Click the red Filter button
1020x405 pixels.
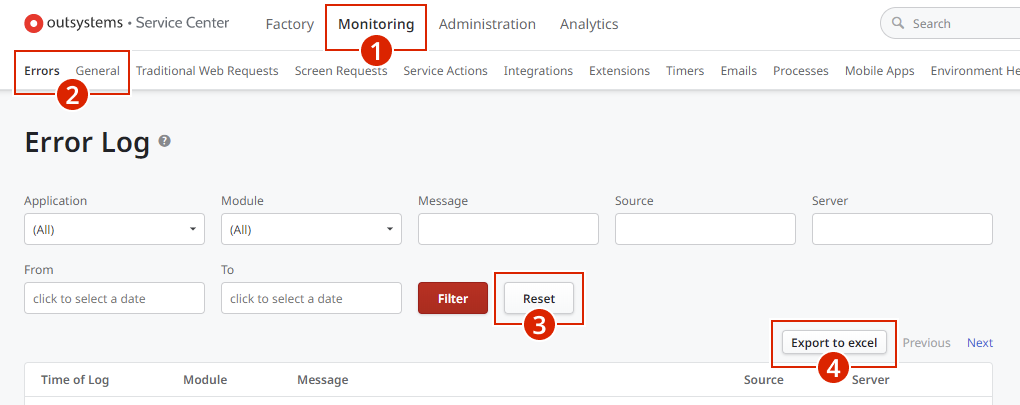click(x=453, y=298)
